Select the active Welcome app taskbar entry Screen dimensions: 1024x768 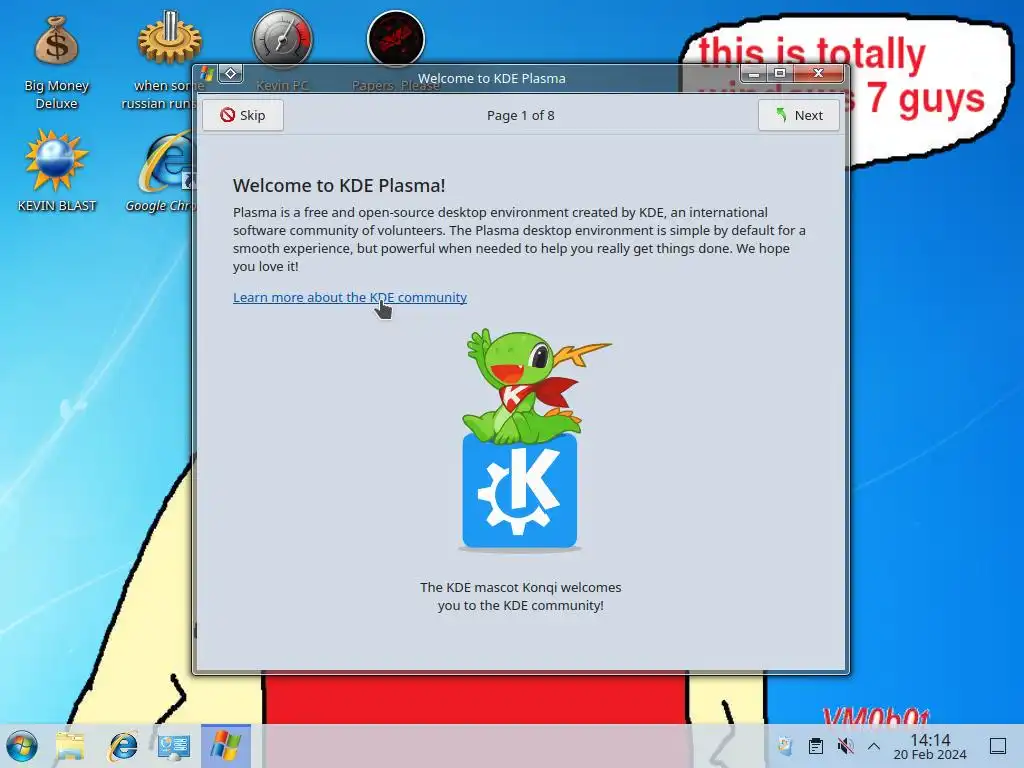click(226, 746)
